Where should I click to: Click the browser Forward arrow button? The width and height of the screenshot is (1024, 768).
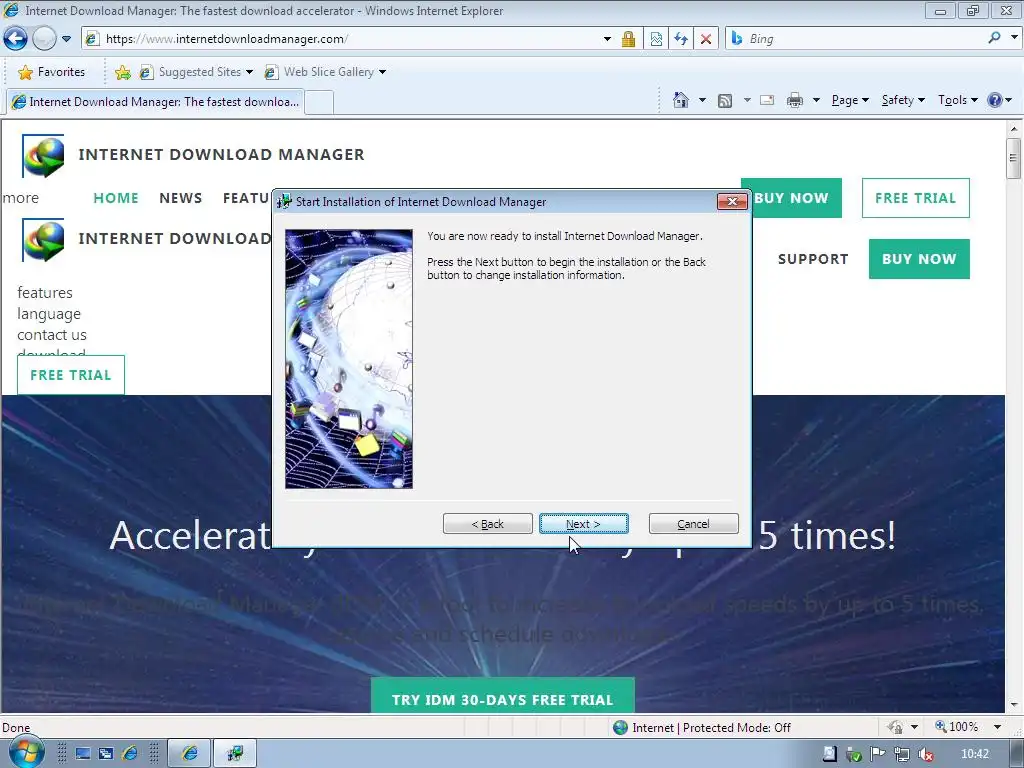pos(44,39)
